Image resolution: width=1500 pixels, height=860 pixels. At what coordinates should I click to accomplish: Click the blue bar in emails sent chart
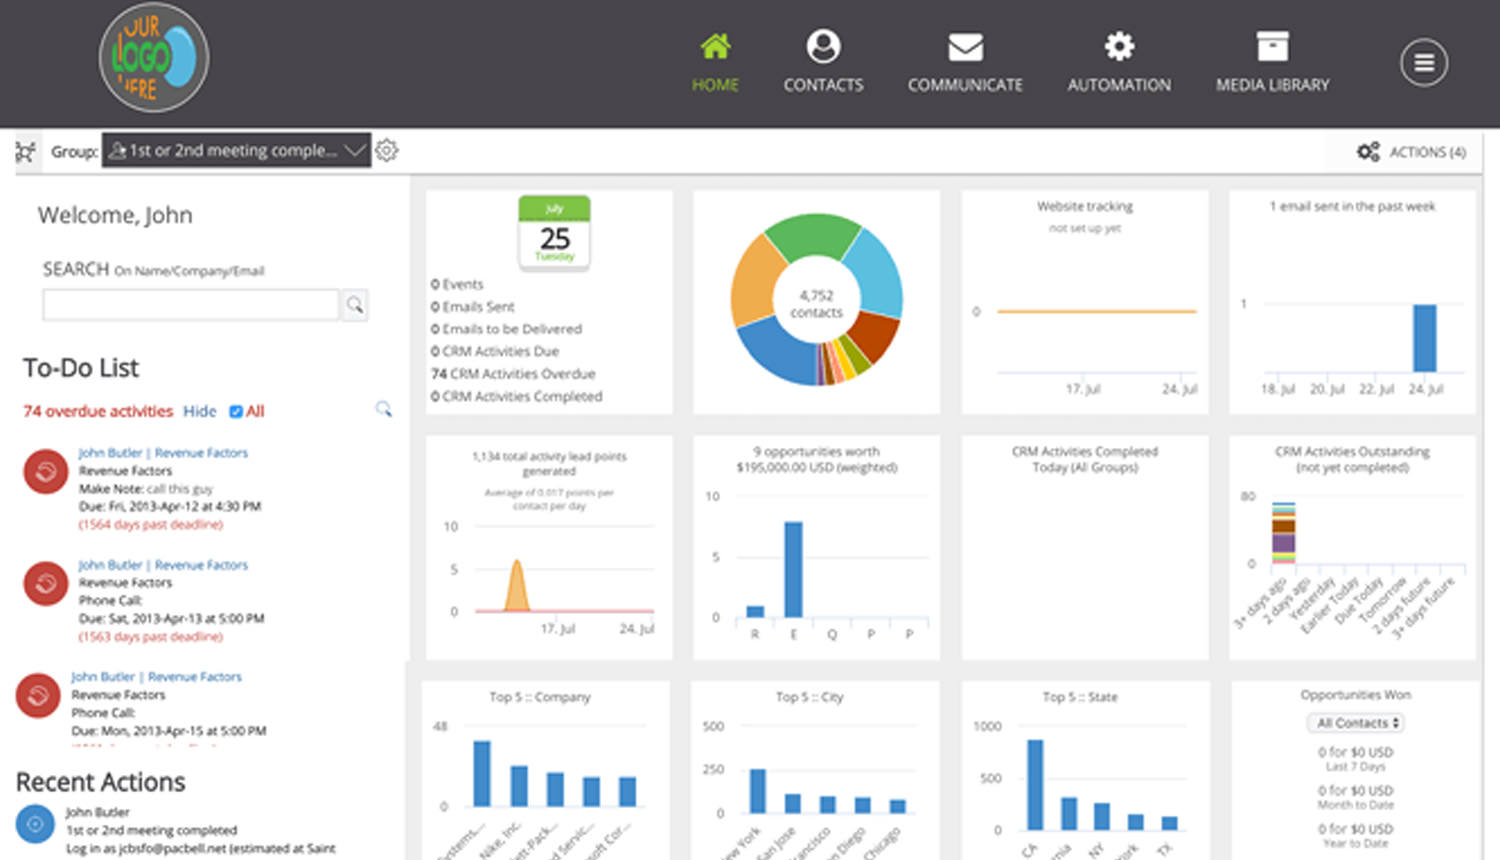click(1424, 338)
